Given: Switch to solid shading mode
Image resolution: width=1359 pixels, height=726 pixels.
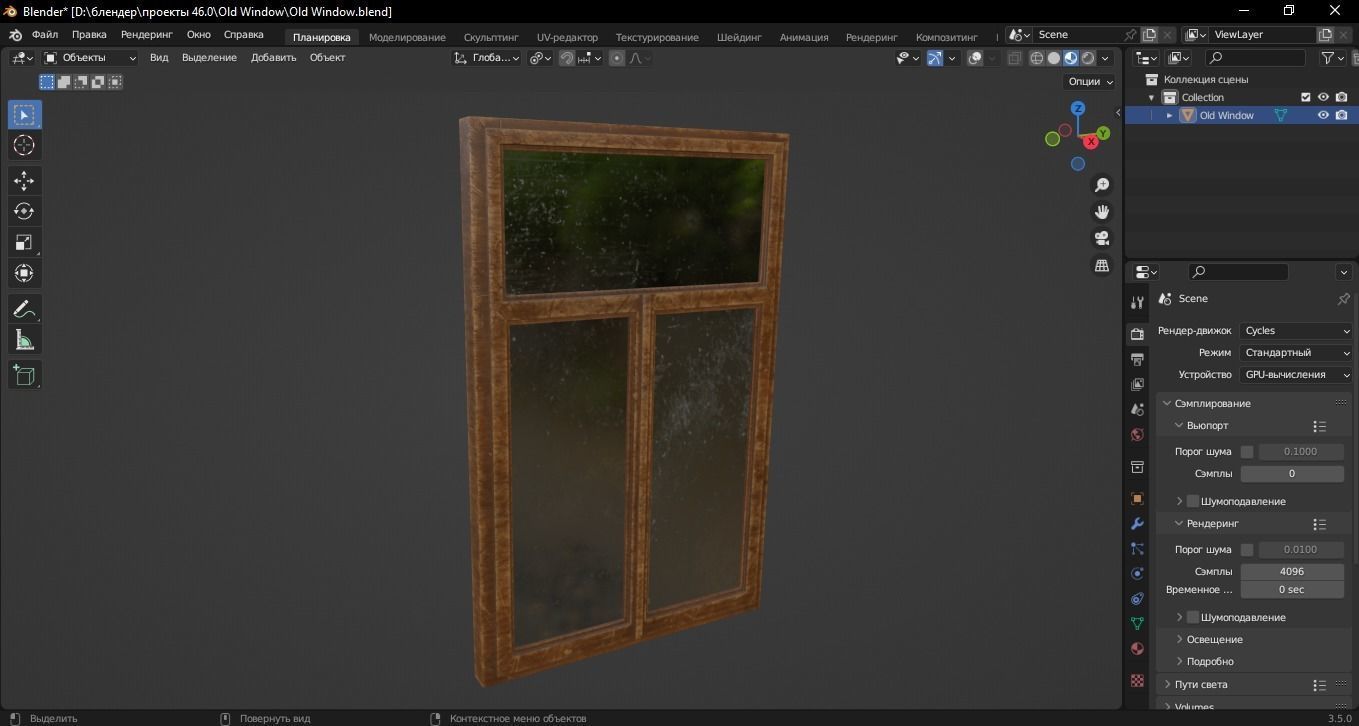Looking at the screenshot, I should coord(1054,58).
